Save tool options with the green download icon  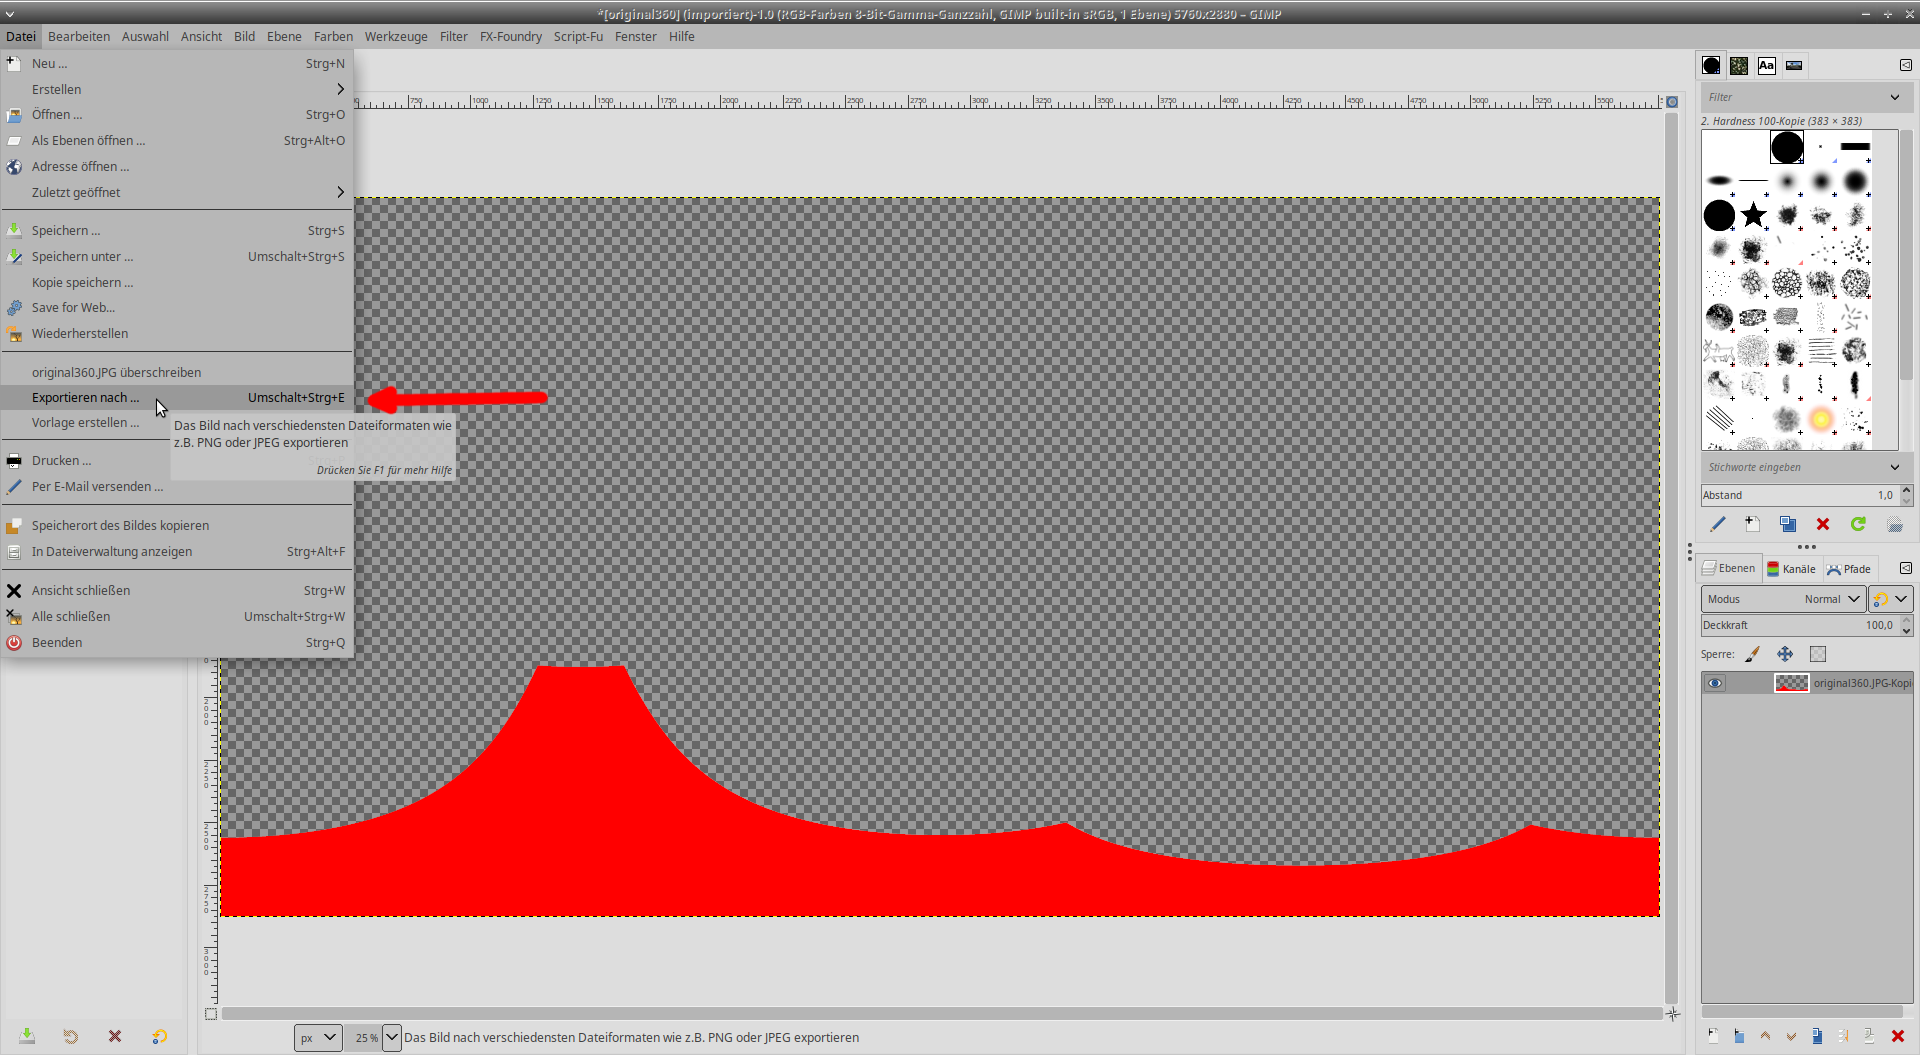point(27,1036)
